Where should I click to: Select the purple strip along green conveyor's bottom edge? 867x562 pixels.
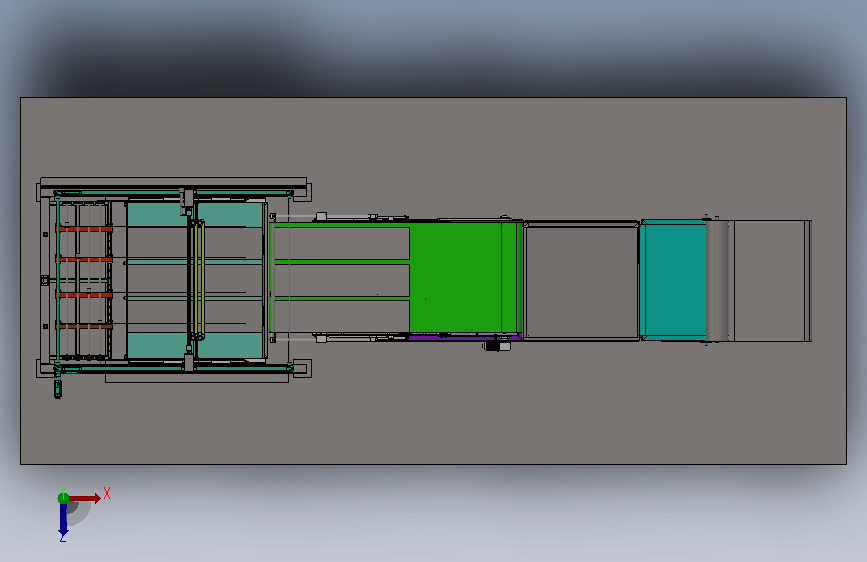click(x=464, y=336)
